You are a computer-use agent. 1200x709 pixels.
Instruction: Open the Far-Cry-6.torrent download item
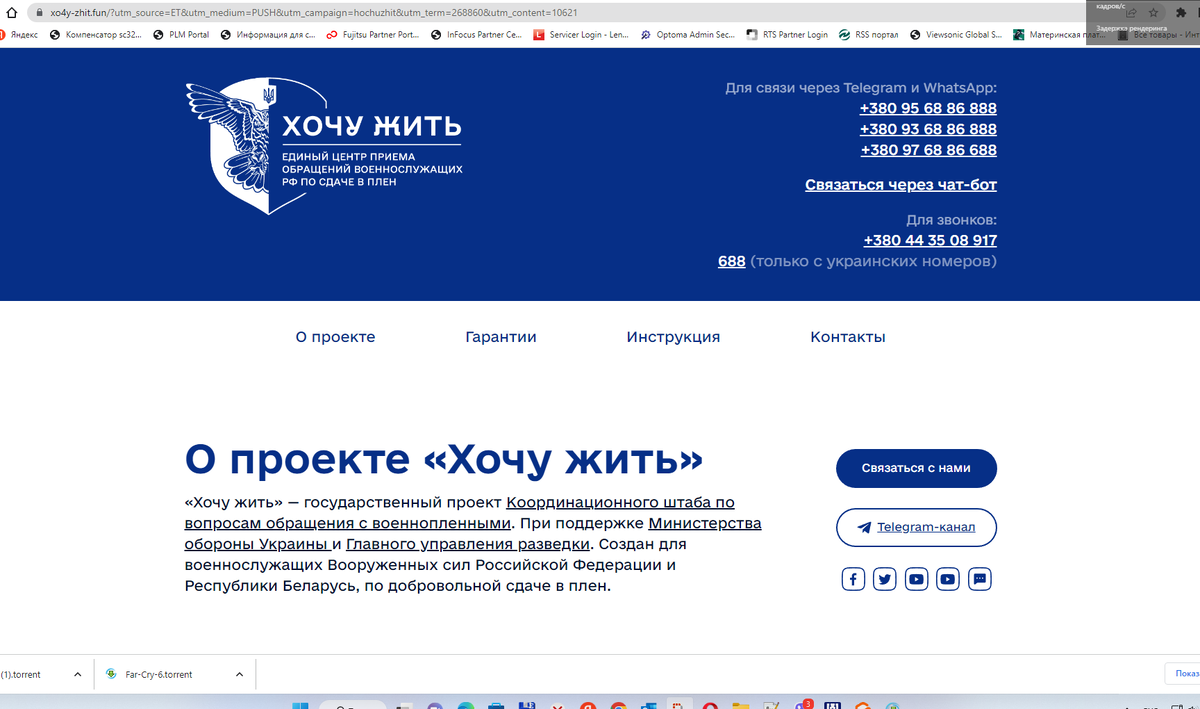pyautogui.click(x=158, y=675)
